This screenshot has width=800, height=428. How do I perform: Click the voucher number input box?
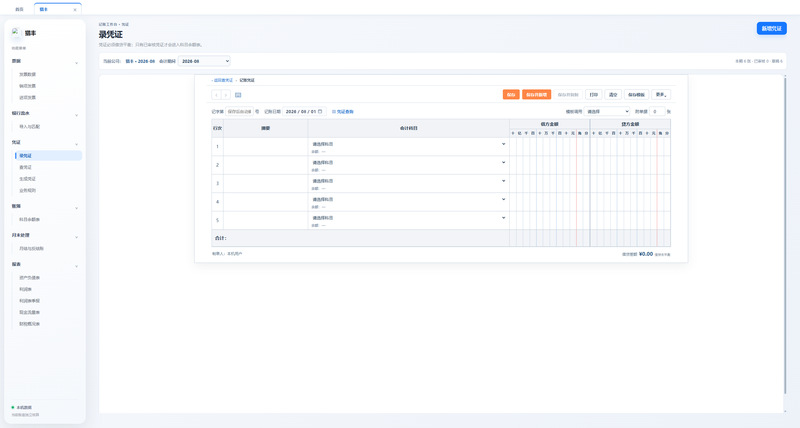tap(239, 111)
